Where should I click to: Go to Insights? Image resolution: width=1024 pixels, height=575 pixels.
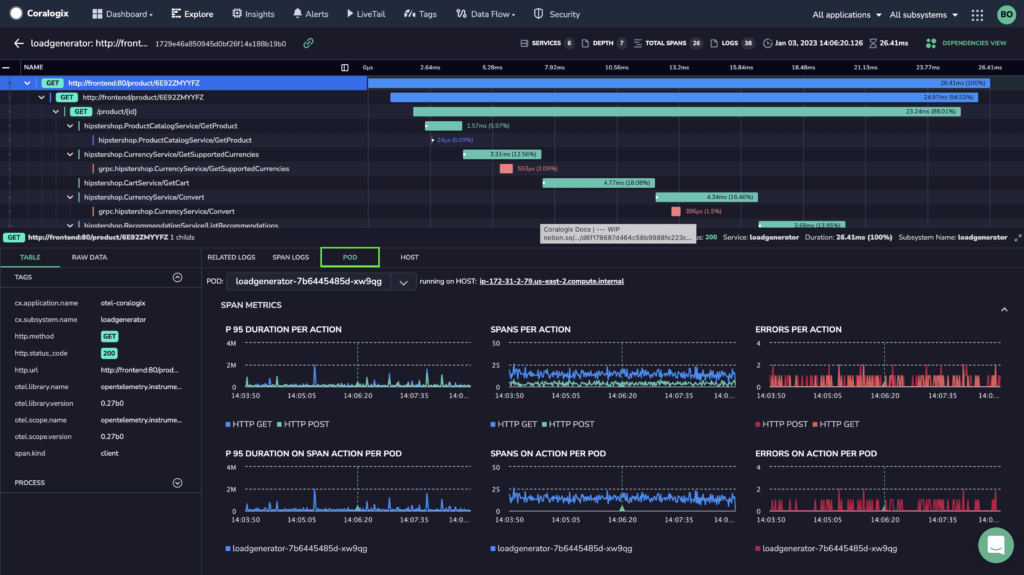pos(253,14)
